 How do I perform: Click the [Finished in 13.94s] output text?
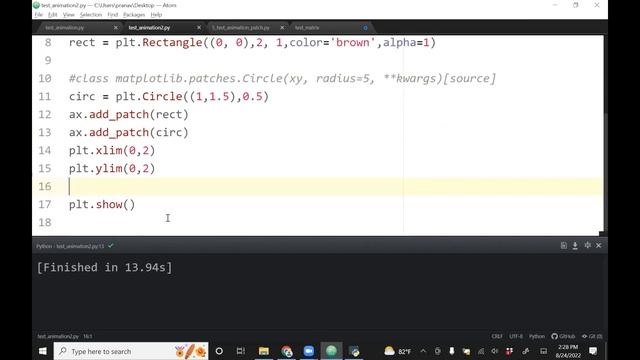(x=104, y=267)
